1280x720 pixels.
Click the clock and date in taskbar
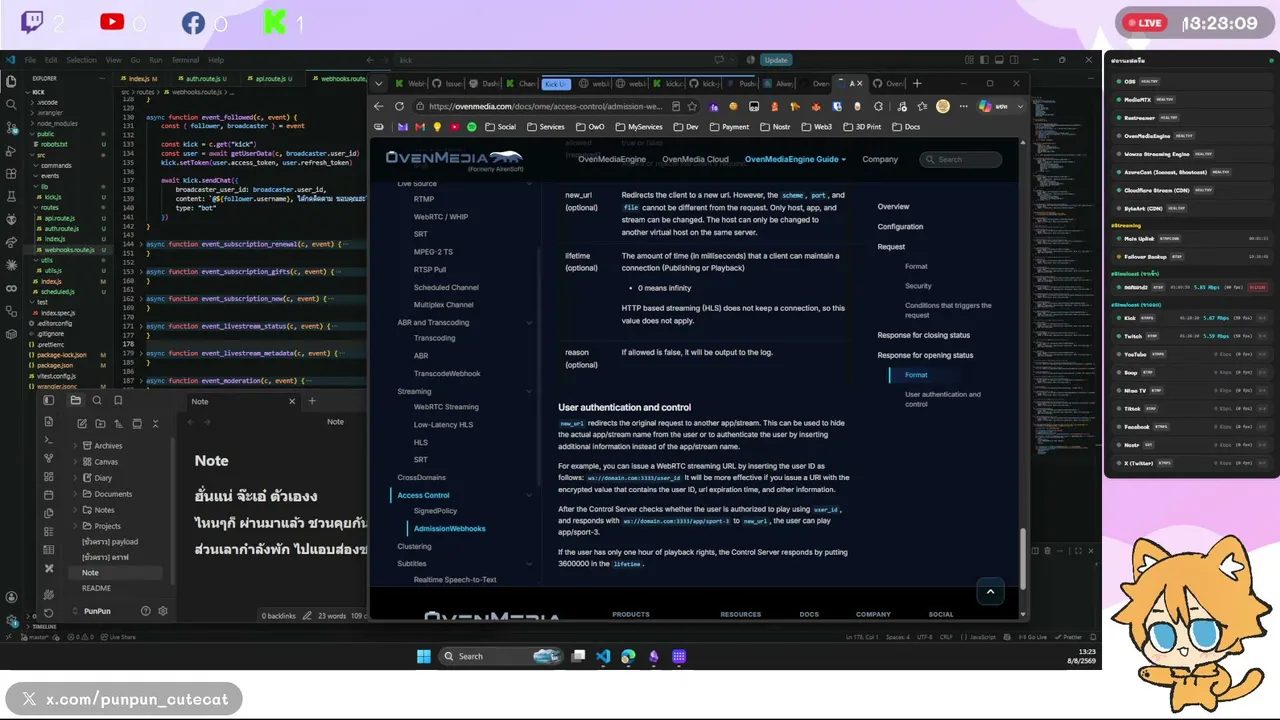click(x=1080, y=656)
